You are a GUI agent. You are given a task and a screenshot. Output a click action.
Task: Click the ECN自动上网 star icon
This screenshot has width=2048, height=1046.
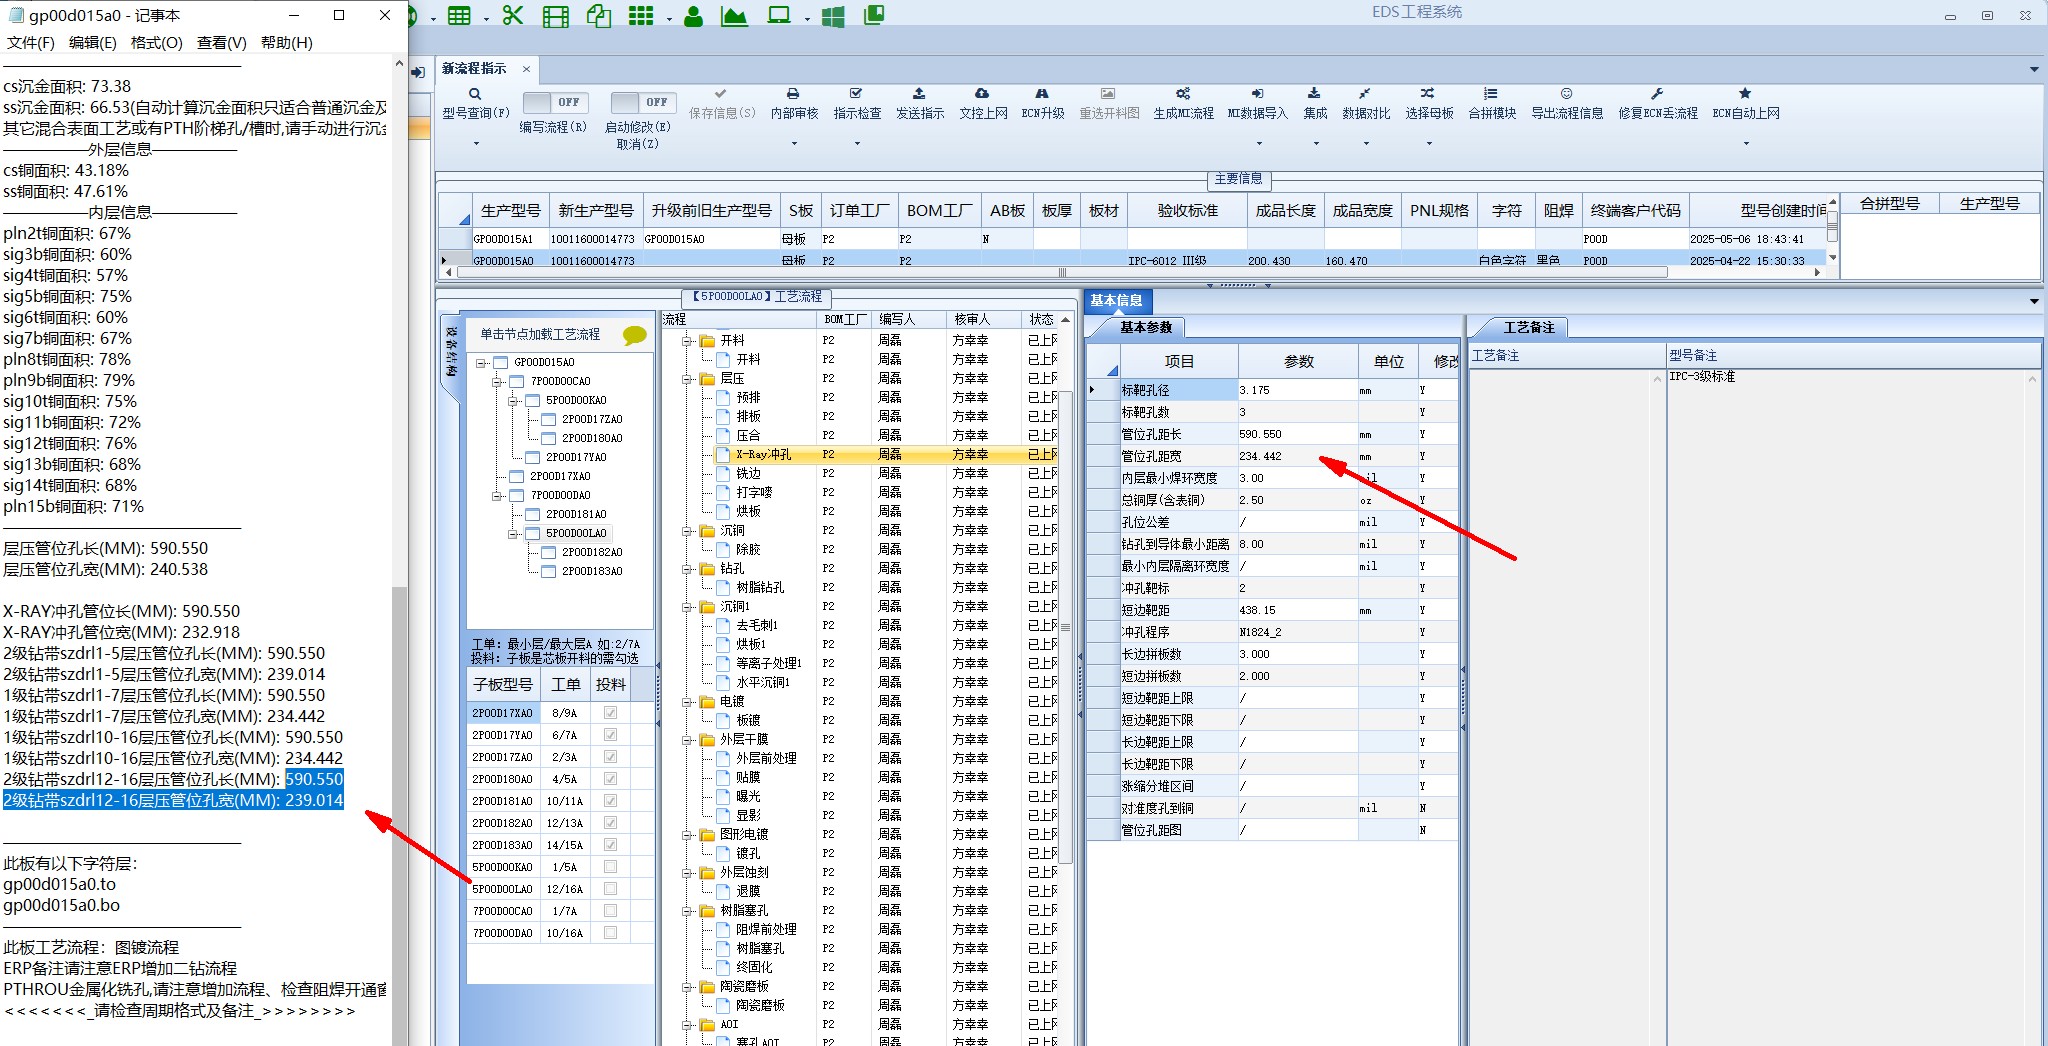click(x=1745, y=93)
